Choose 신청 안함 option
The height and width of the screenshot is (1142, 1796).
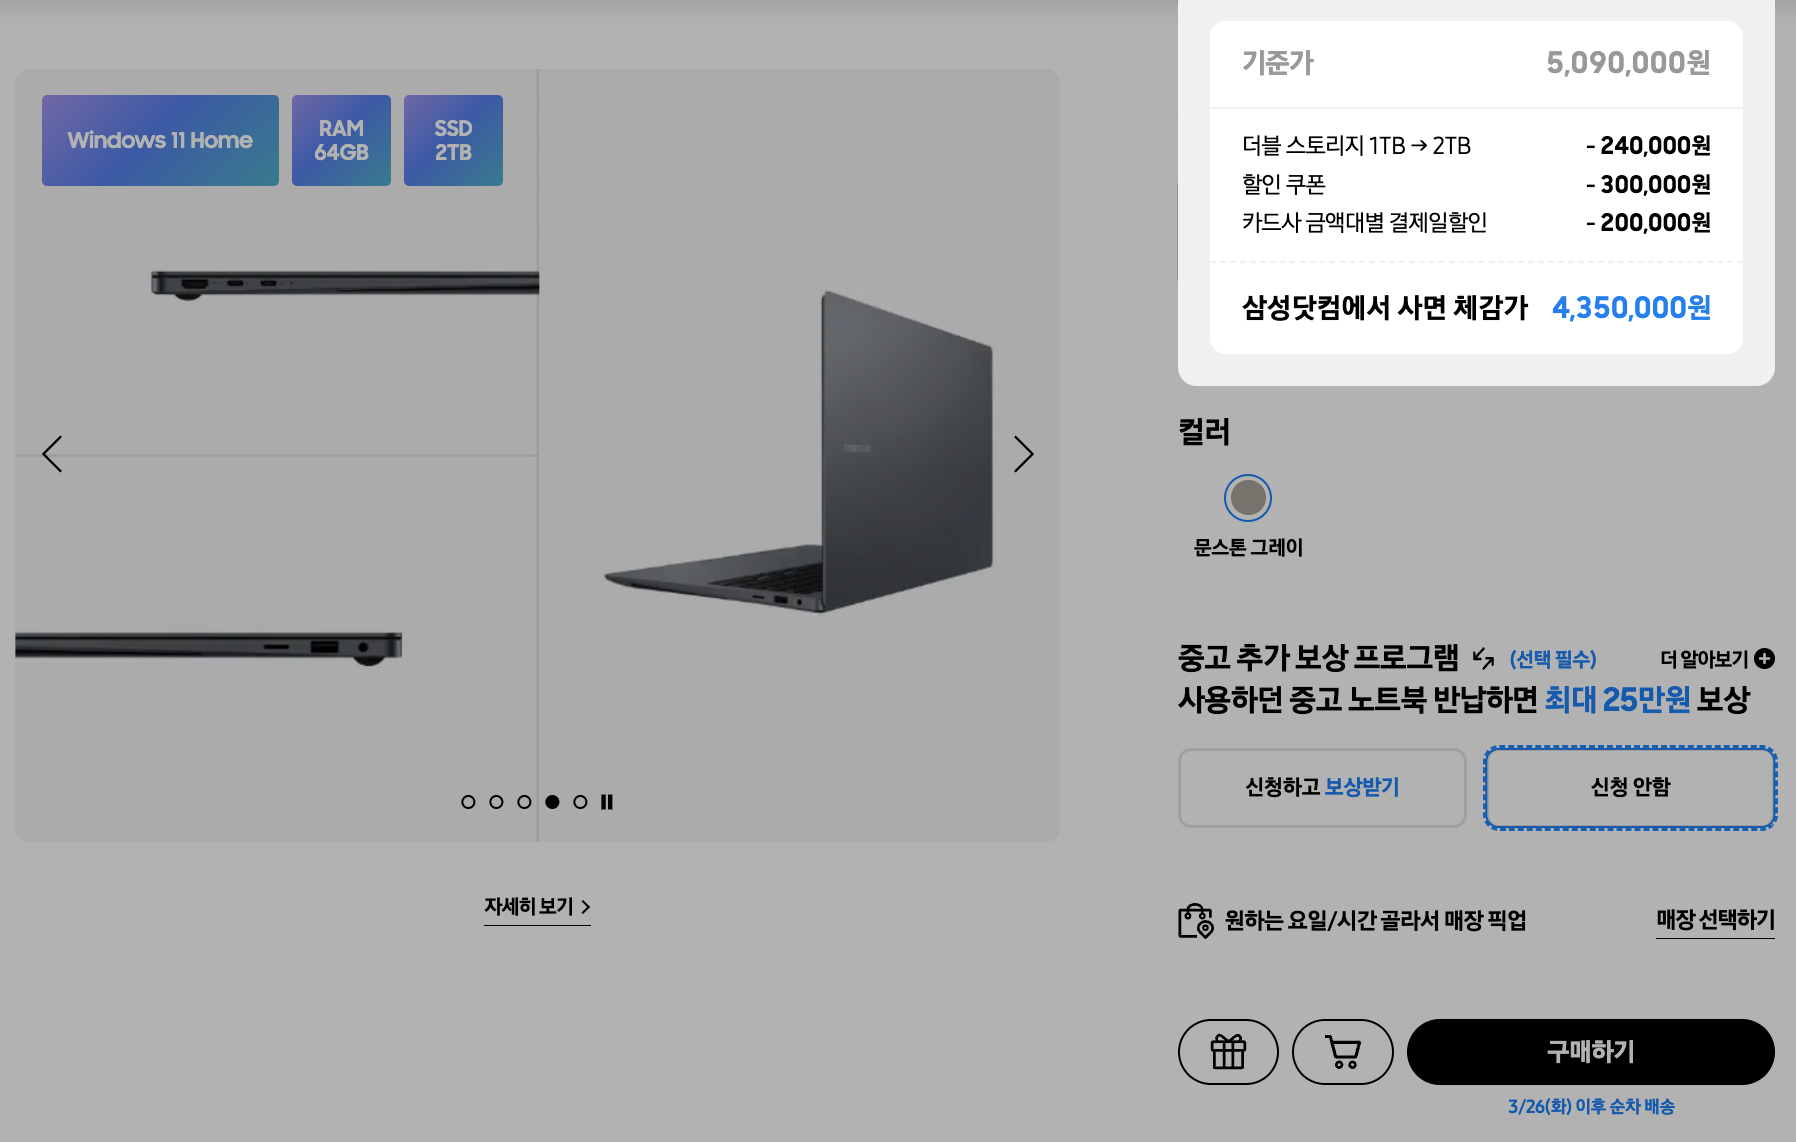1630,788
